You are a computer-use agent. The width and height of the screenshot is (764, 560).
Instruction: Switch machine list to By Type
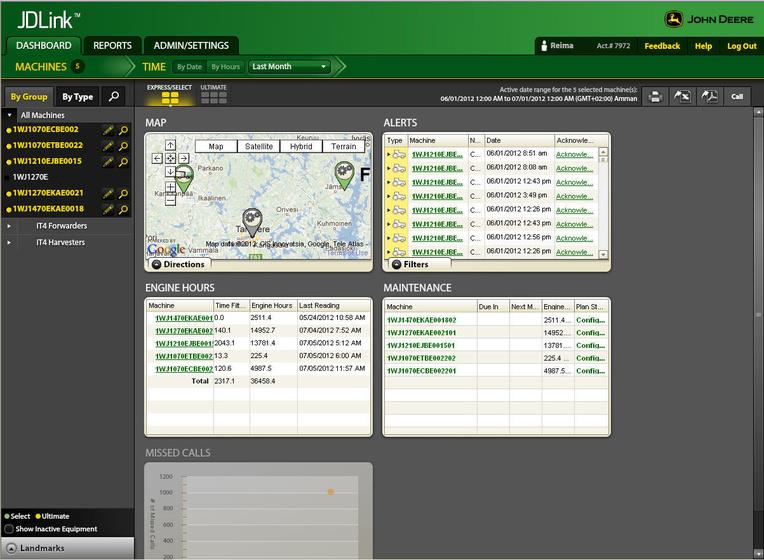point(77,97)
